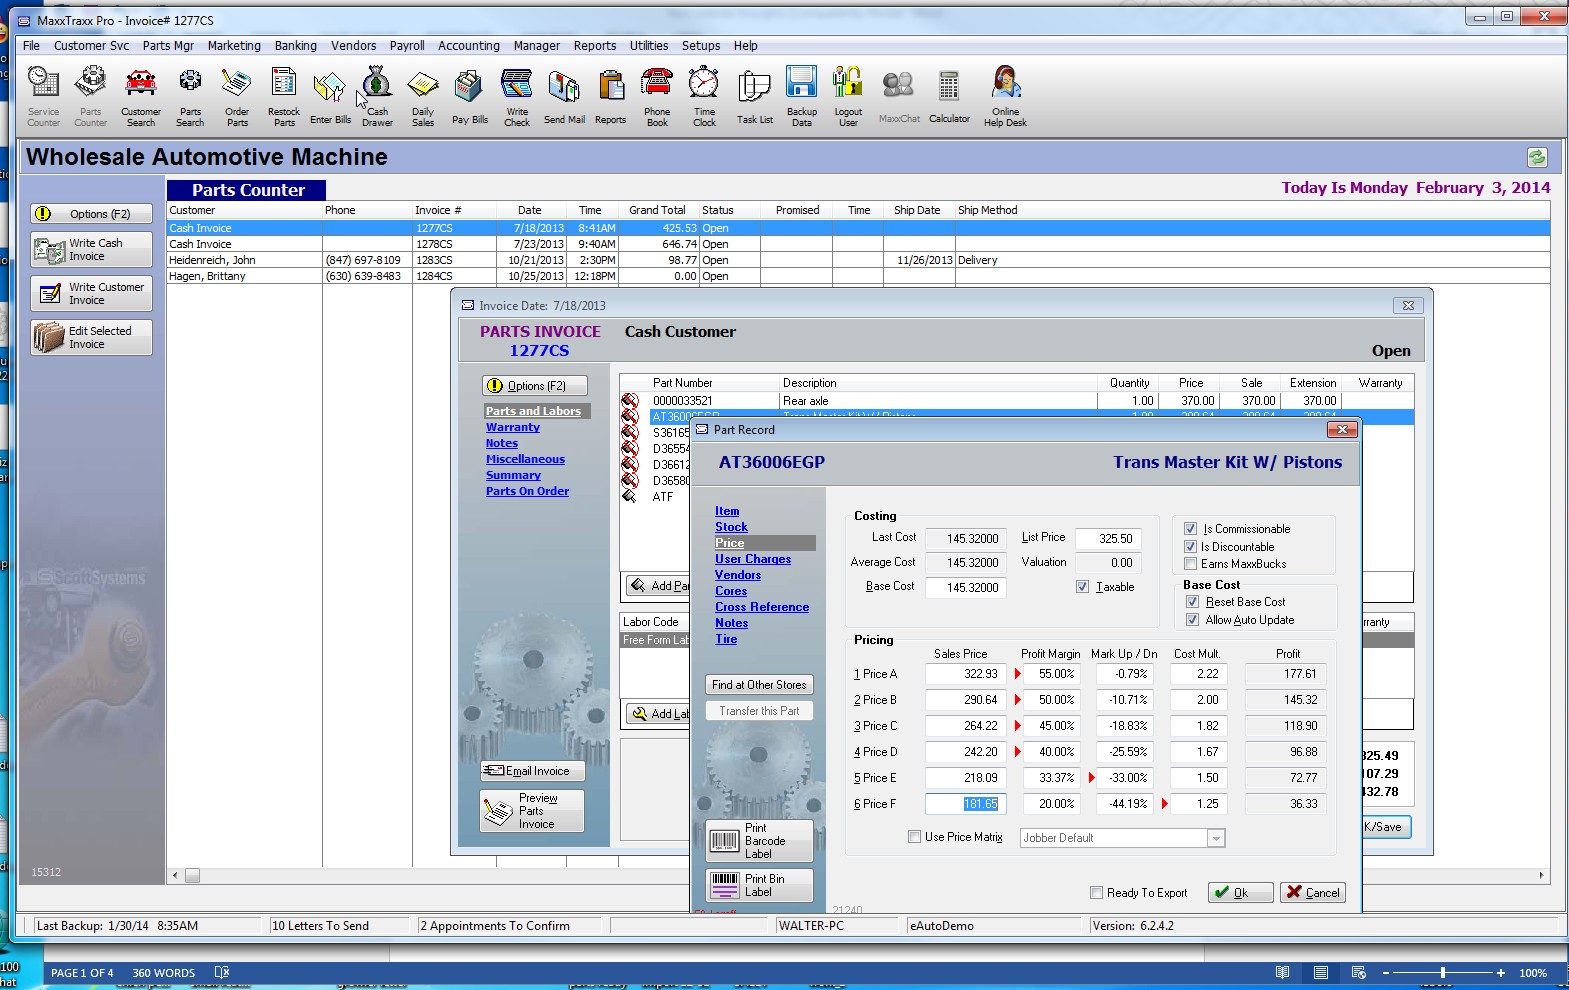Toggle Allow Auto Update checkbox
The width and height of the screenshot is (1569, 990).
tap(1192, 620)
